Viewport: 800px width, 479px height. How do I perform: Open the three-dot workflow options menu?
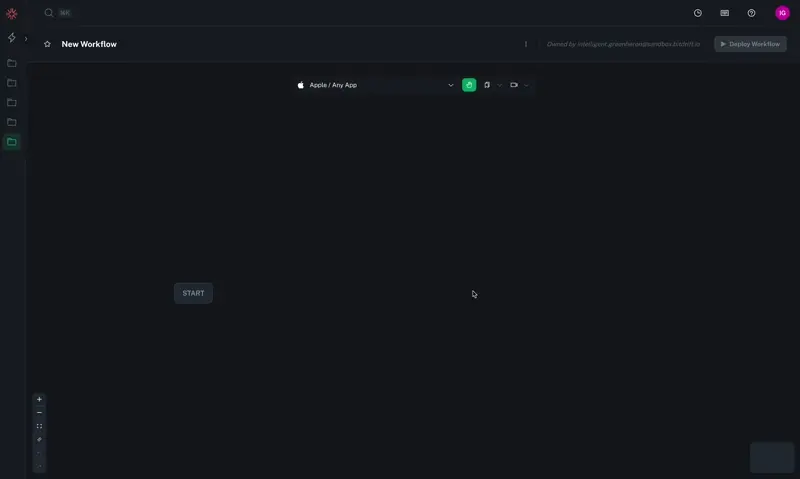tap(526, 44)
